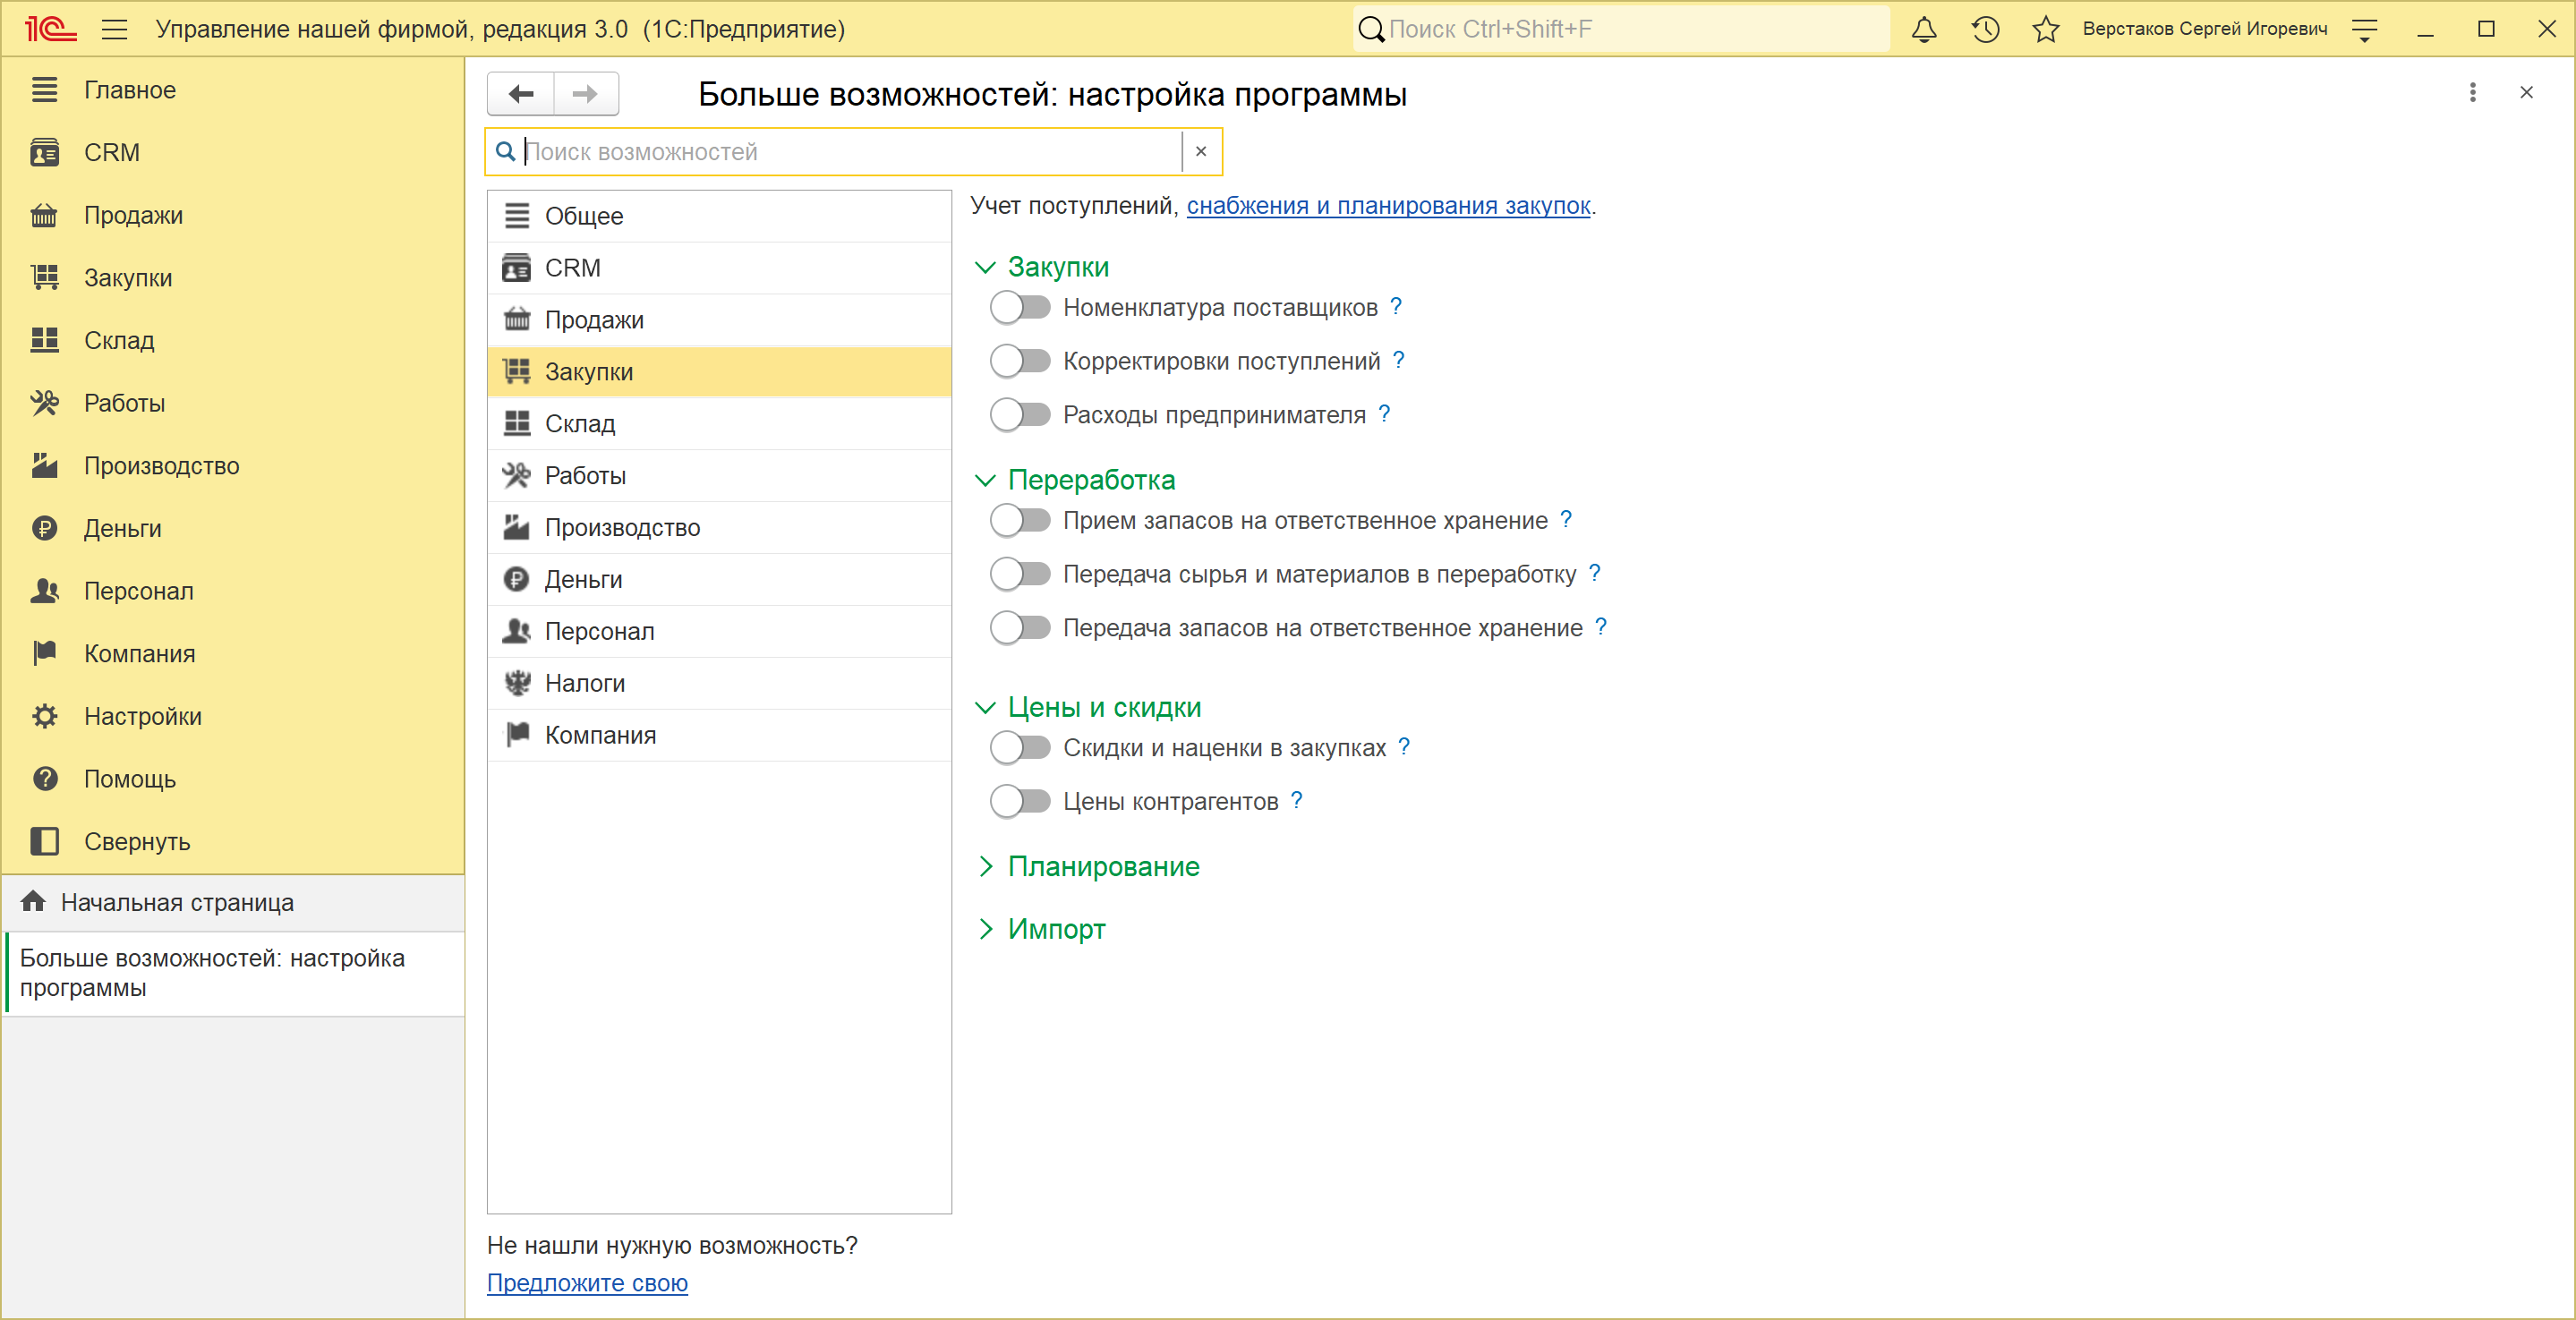
Task: Select Налоги in settings category list
Action: point(719,683)
